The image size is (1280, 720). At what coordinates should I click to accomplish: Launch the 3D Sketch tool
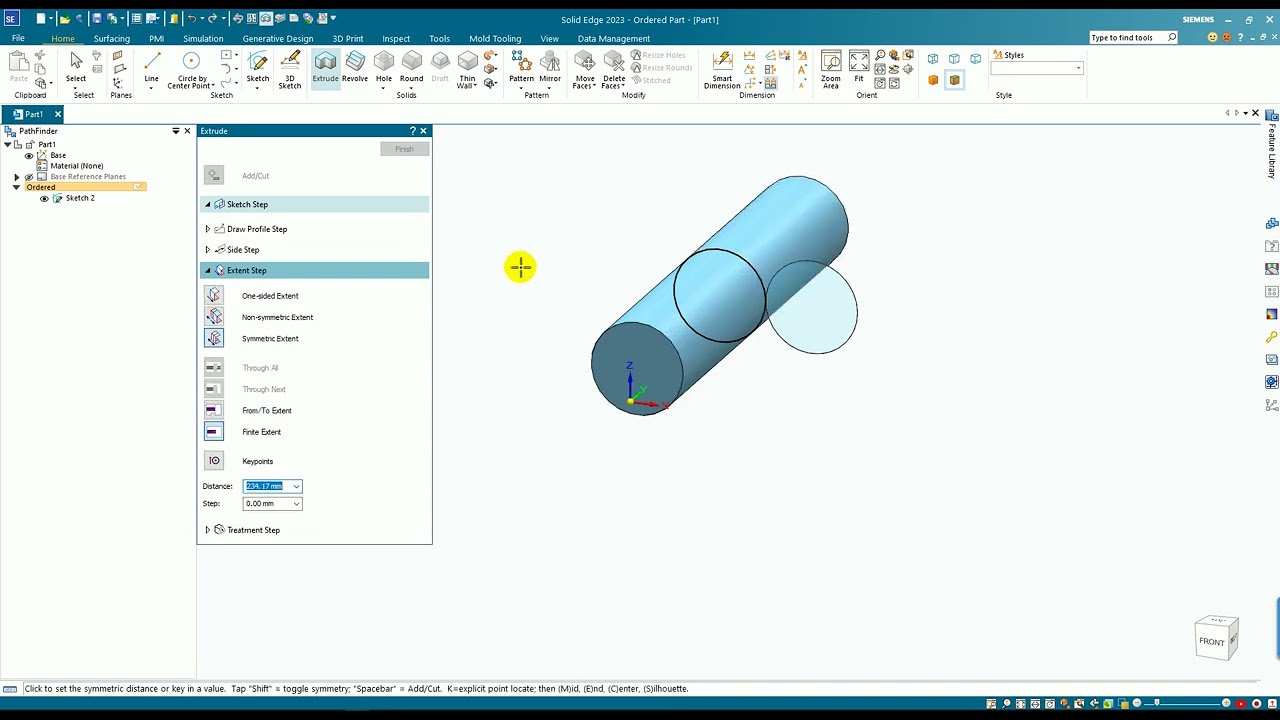[290, 69]
